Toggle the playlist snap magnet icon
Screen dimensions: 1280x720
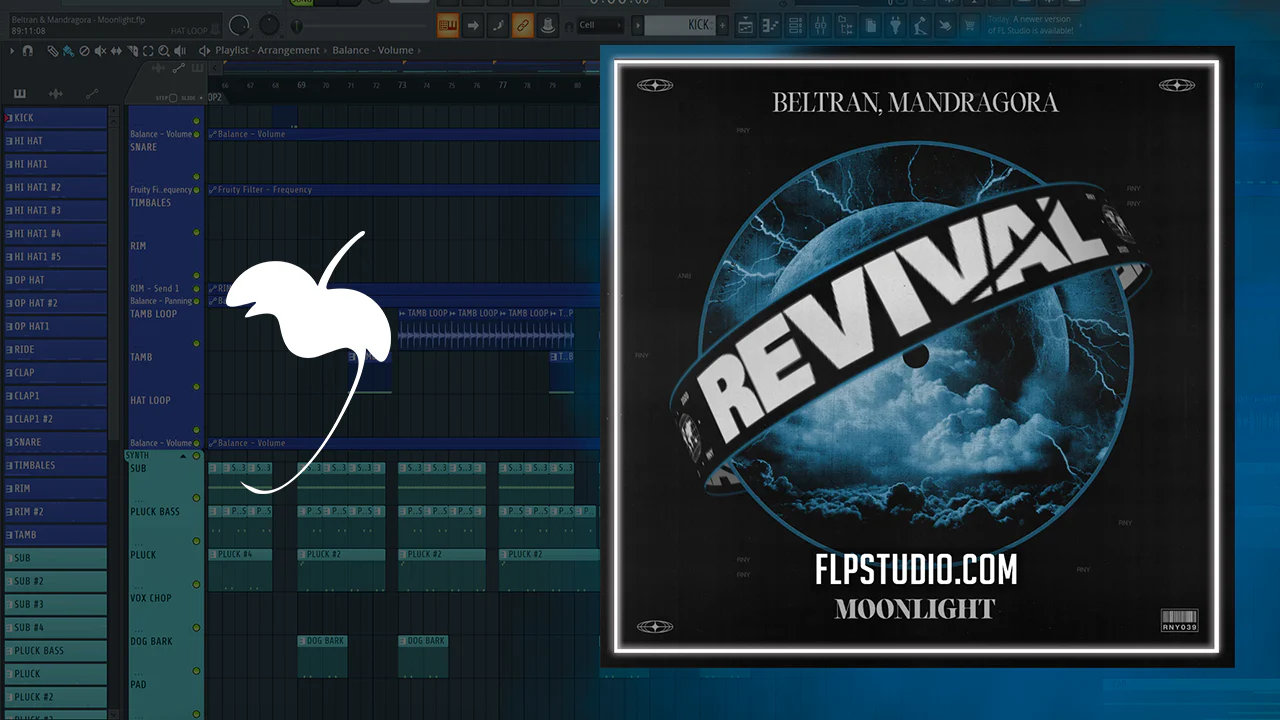point(28,50)
